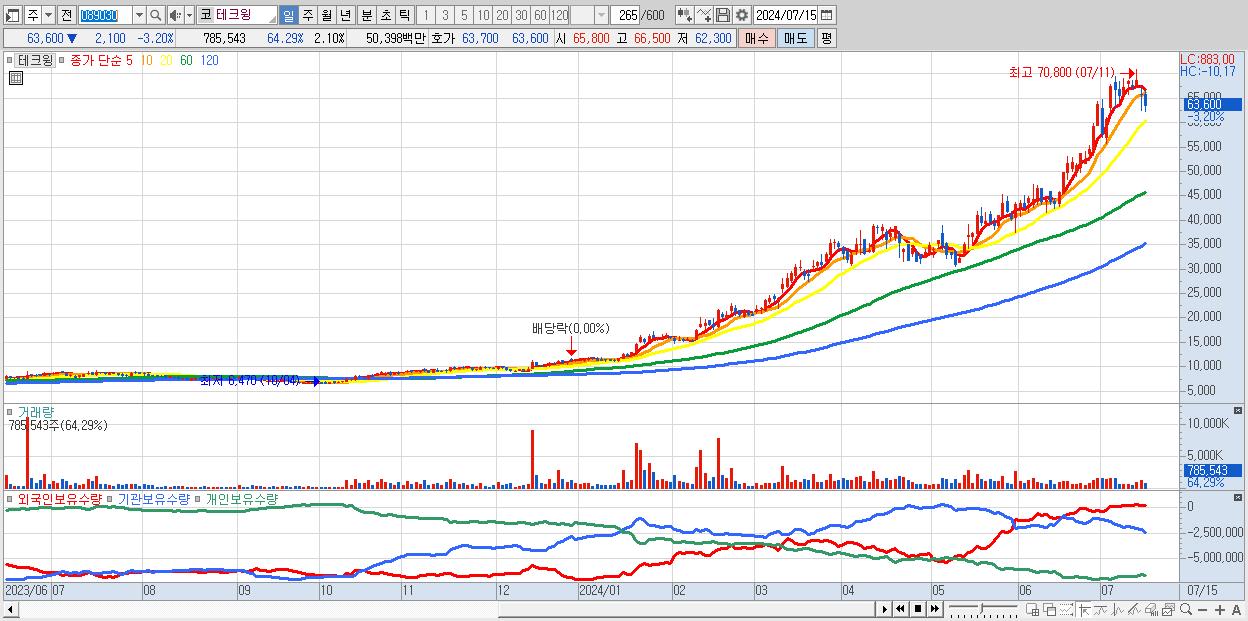Click the 평 button
Image resolution: width=1248 pixels, height=621 pixels.
pyautogui.click(x=826, y=38)
